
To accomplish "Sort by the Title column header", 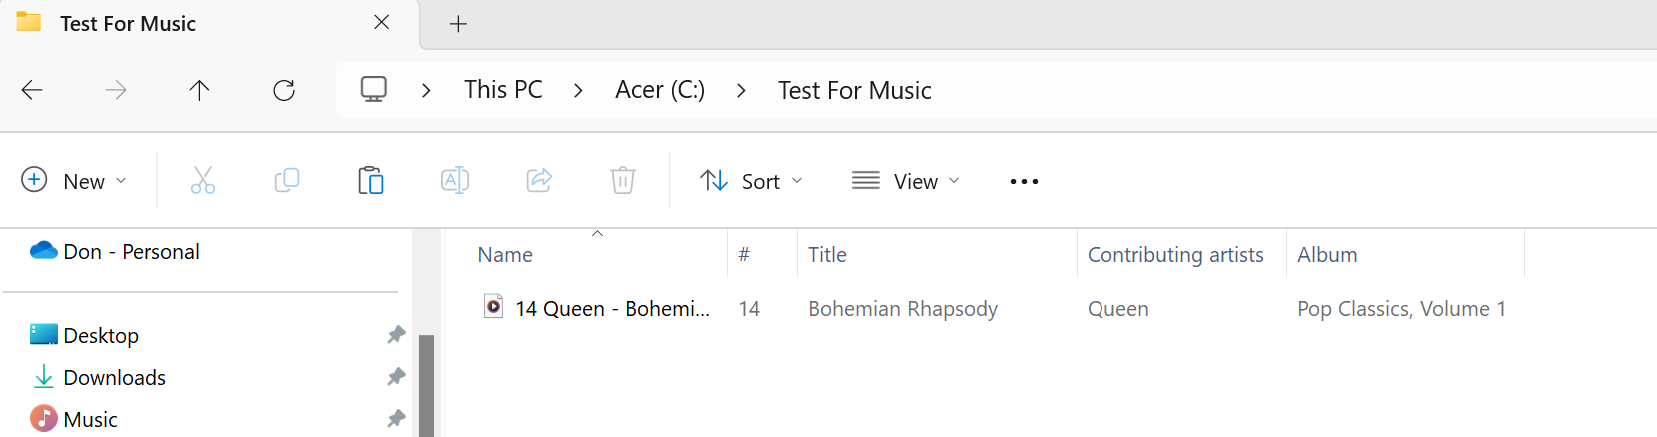I will [827, 255].
